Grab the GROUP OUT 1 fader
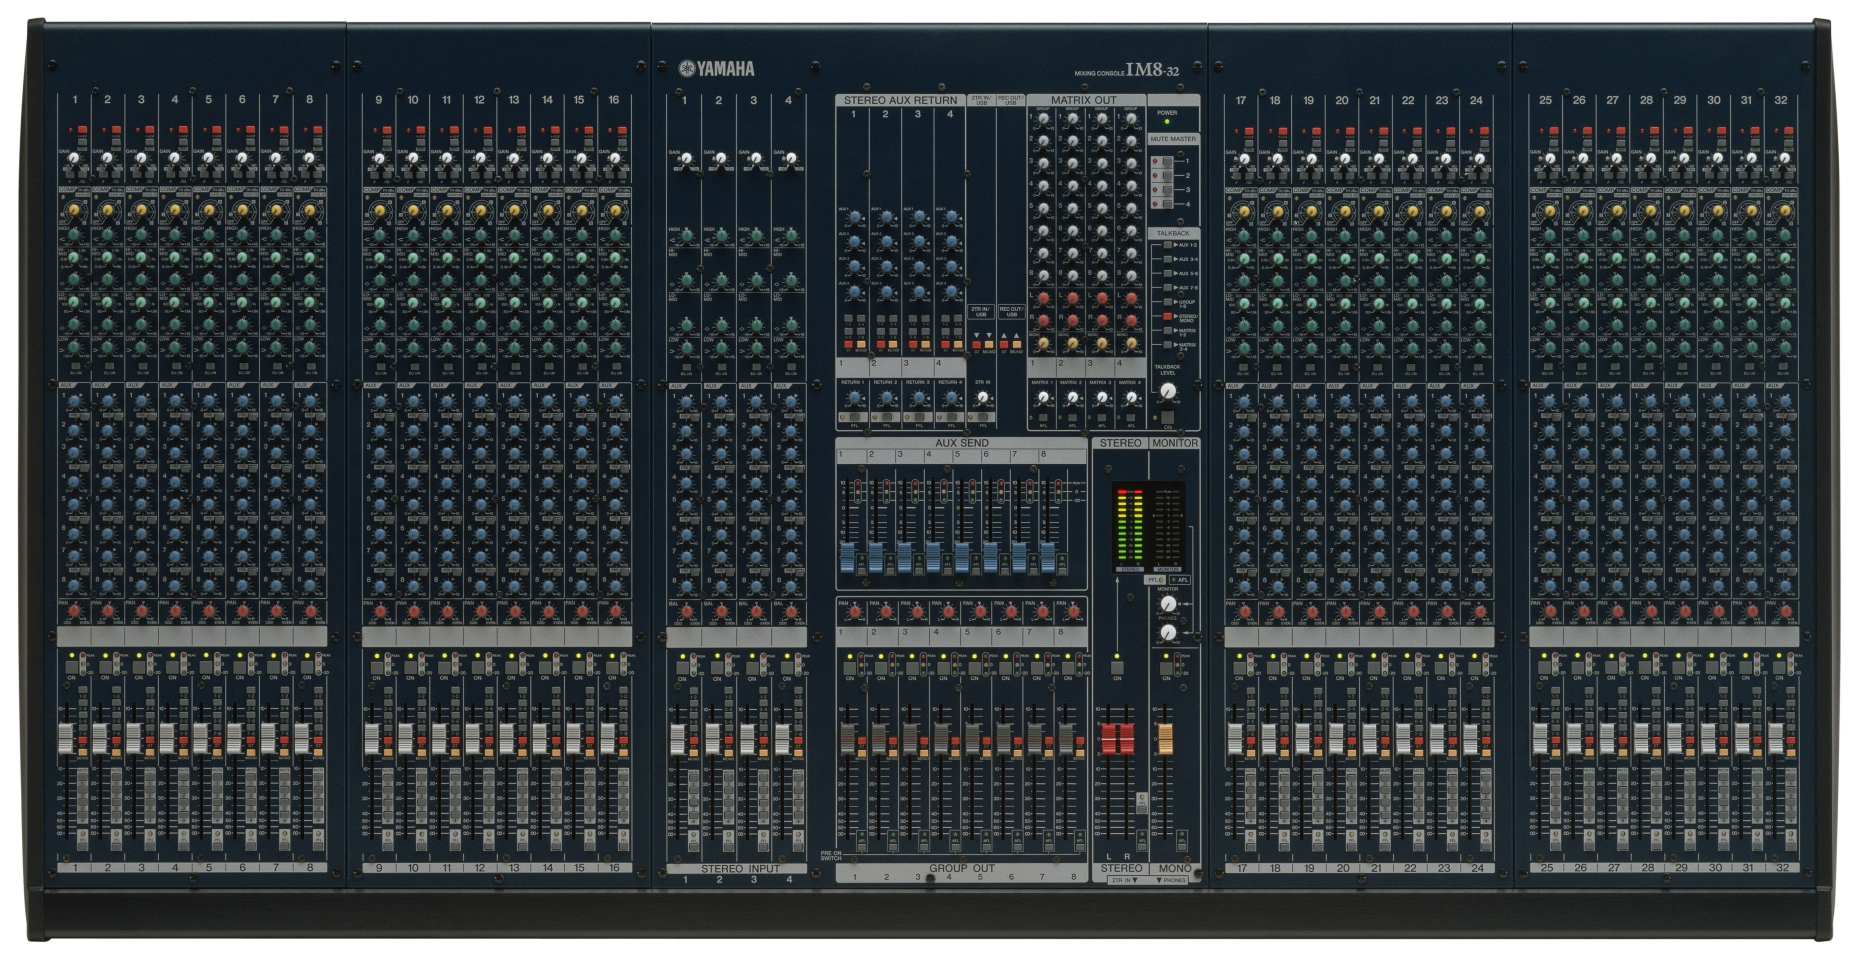 847,738
